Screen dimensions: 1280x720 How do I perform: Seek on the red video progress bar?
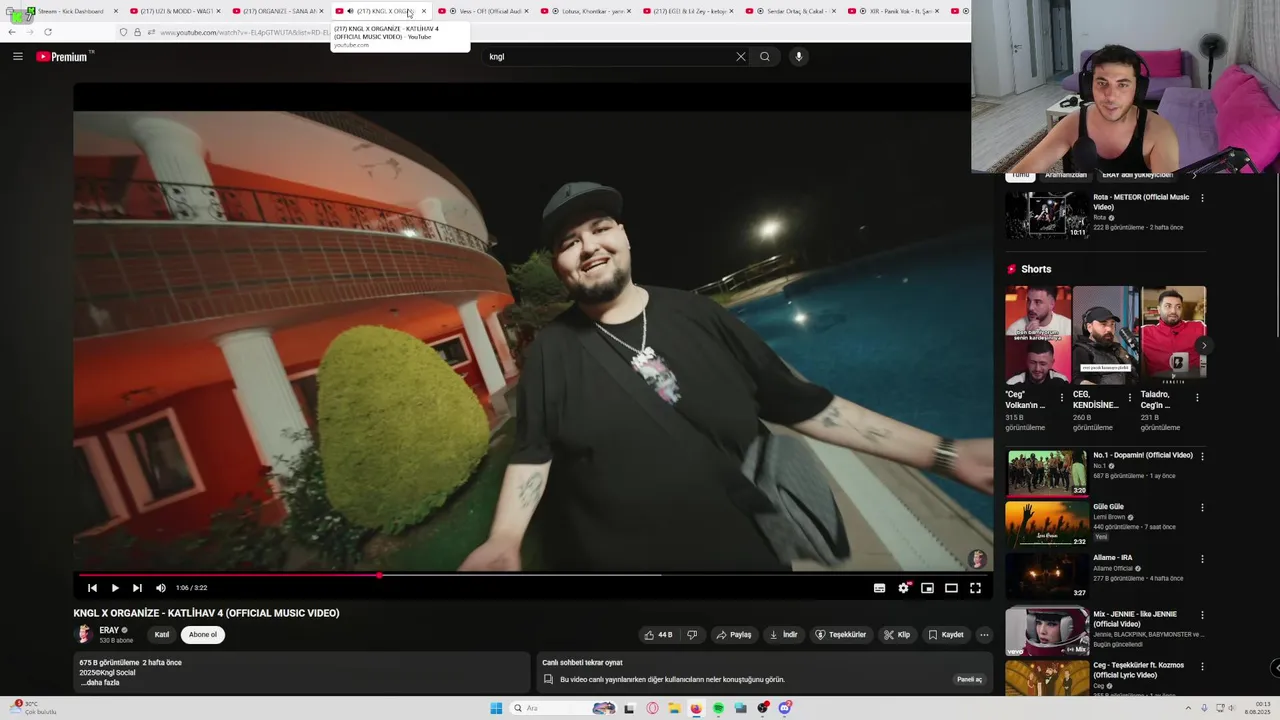pyautogui.click(x=533, y=575)
